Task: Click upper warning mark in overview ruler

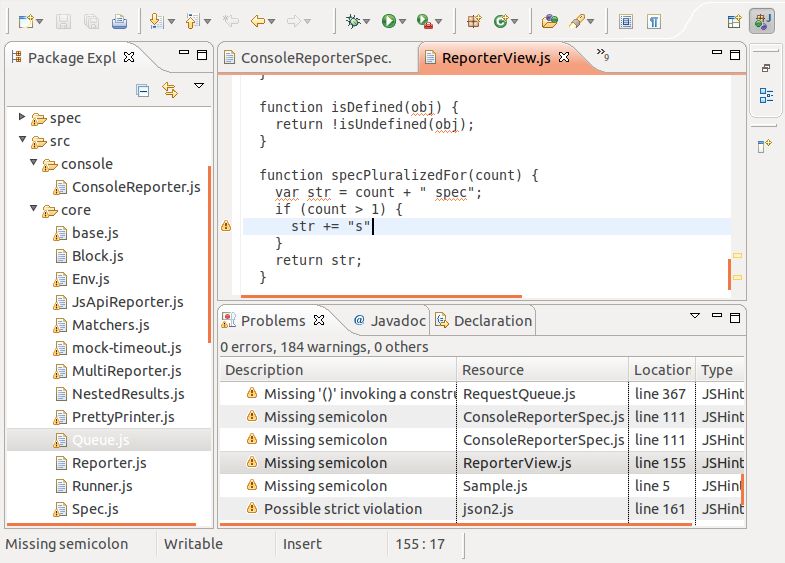Action: click(x=737, y=255)
